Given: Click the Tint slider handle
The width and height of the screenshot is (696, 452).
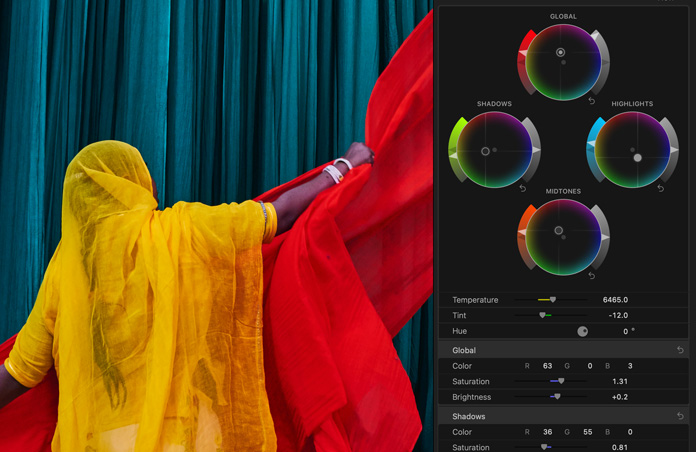Looking at the screenshot, I should pos(543,315).
